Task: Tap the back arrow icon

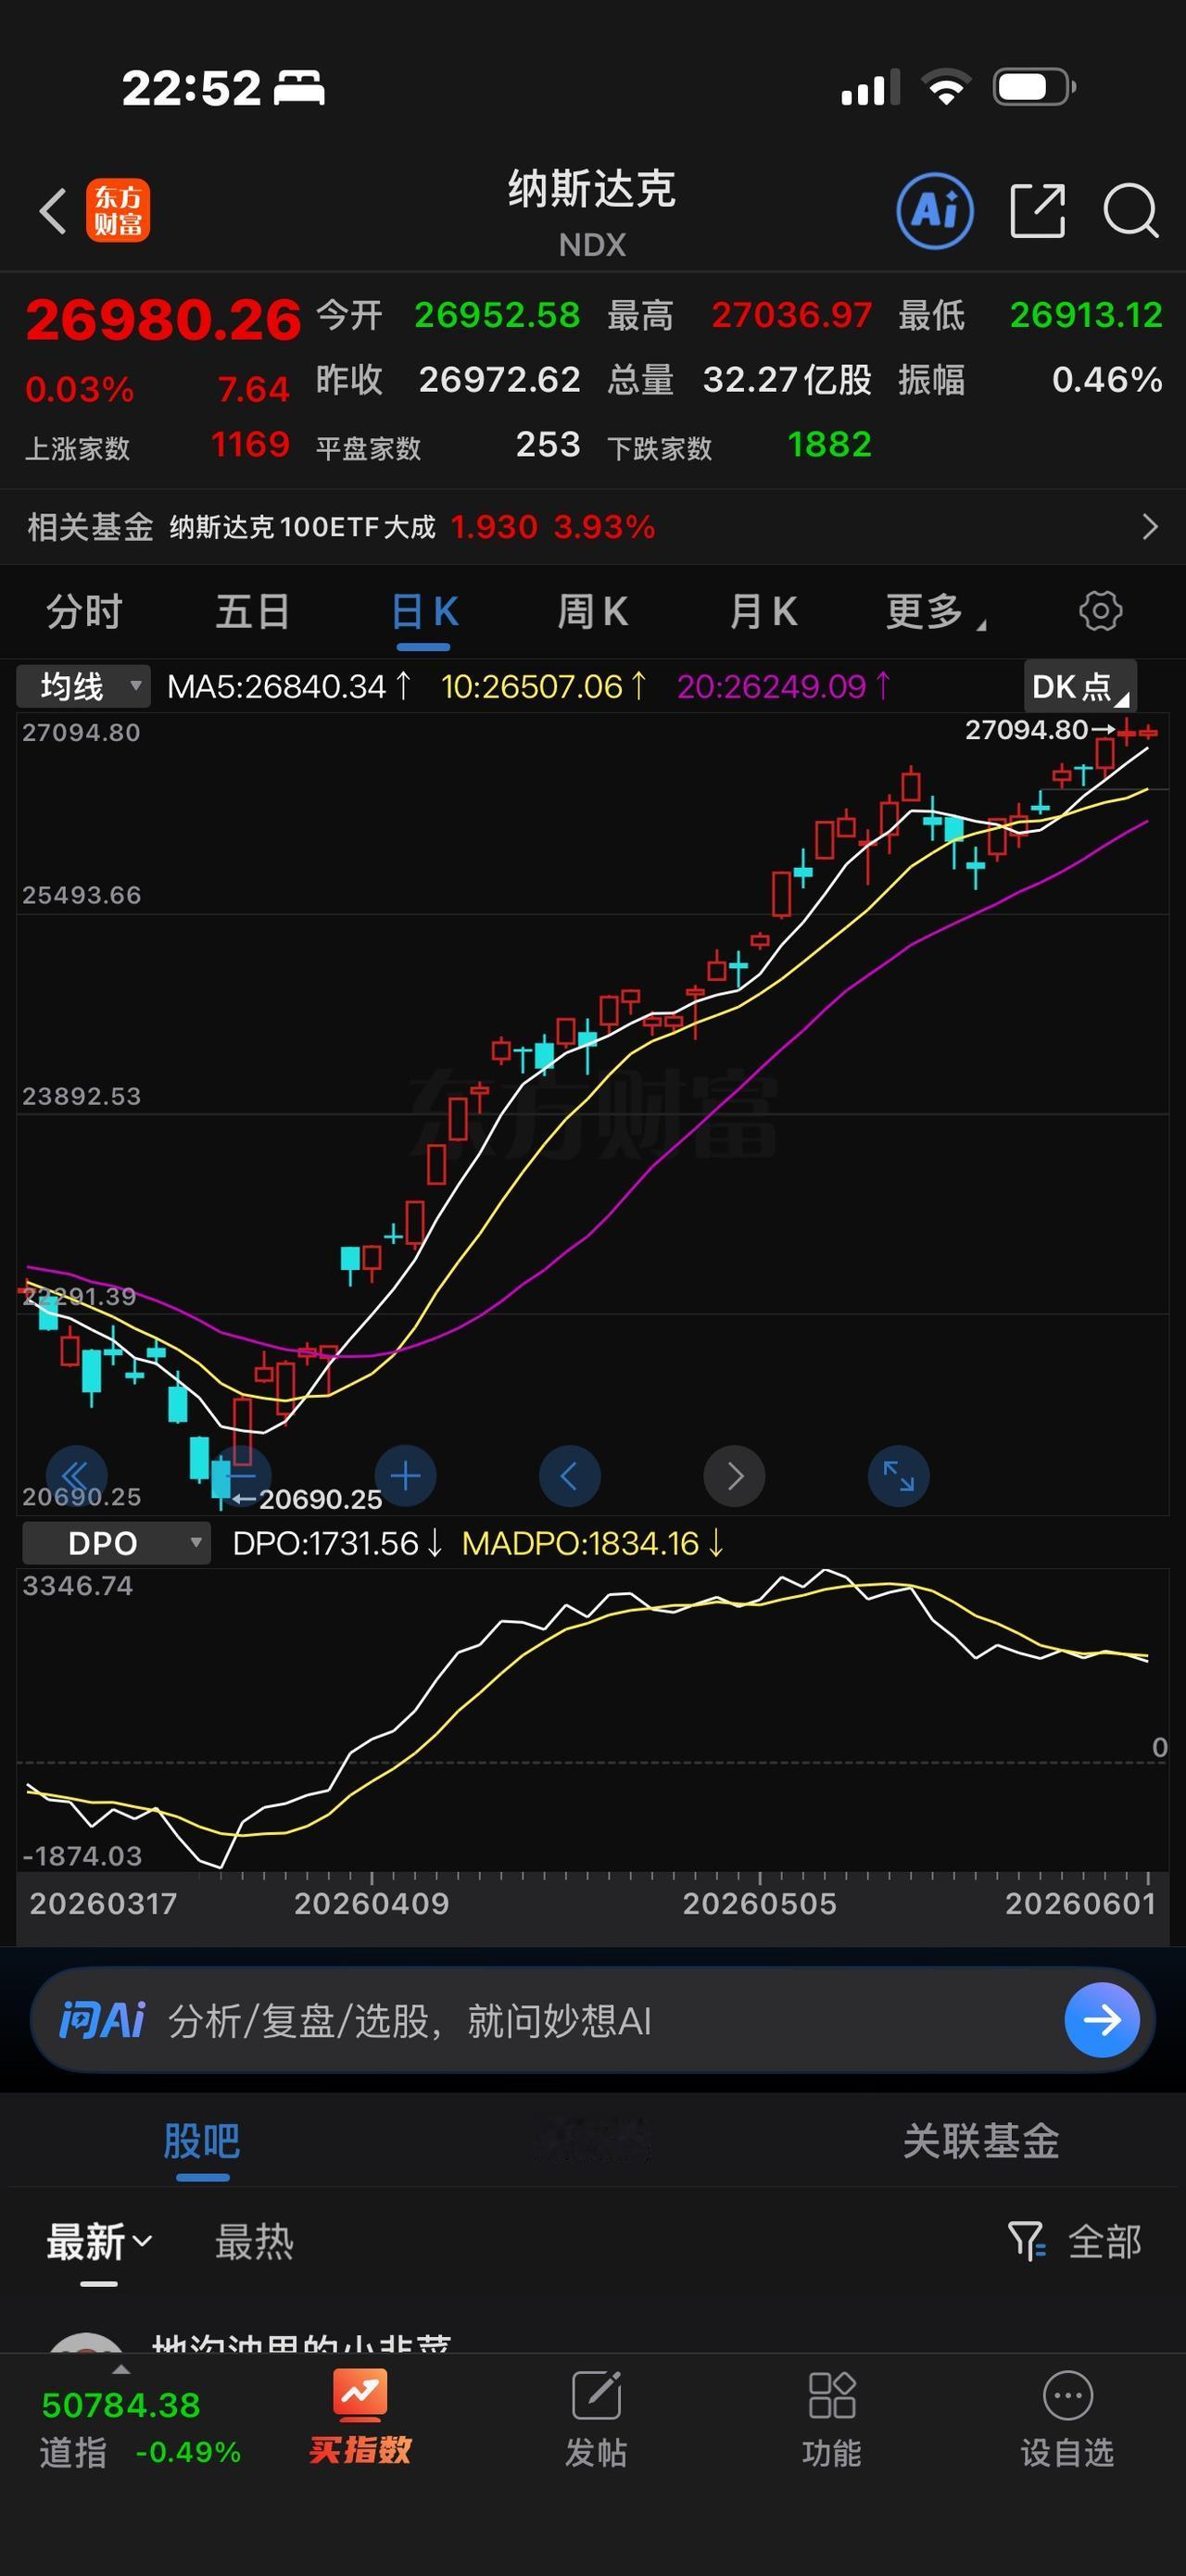Action: (53, 211)
